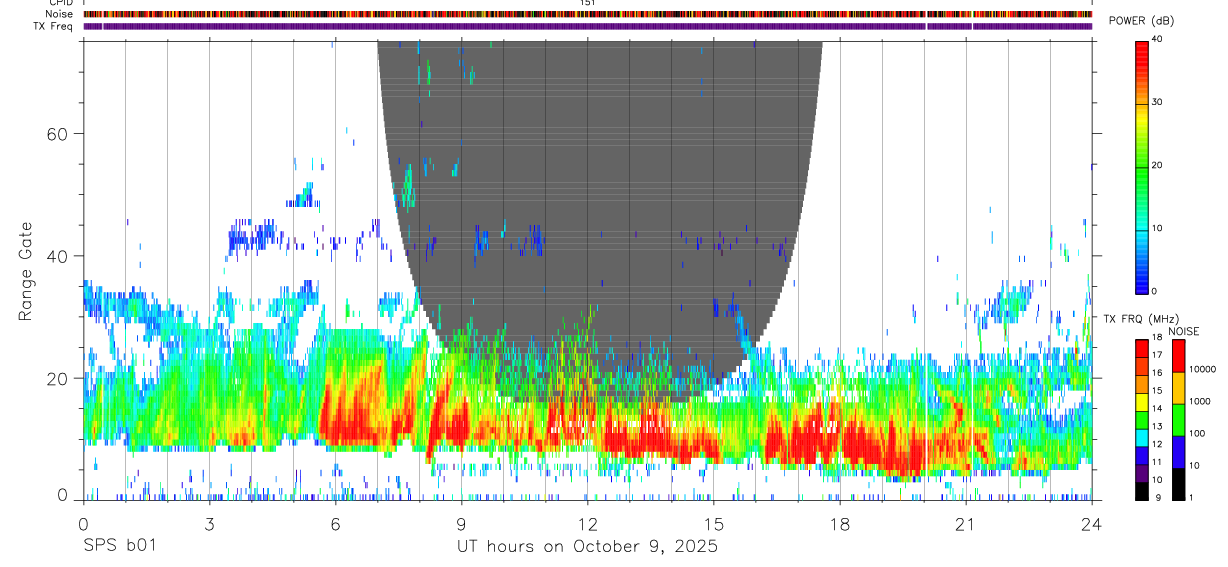Click the blue bottom of POWER colorbar
Screen dimensions: 1228x567
pyautogui.click(x=1142, y=284)
